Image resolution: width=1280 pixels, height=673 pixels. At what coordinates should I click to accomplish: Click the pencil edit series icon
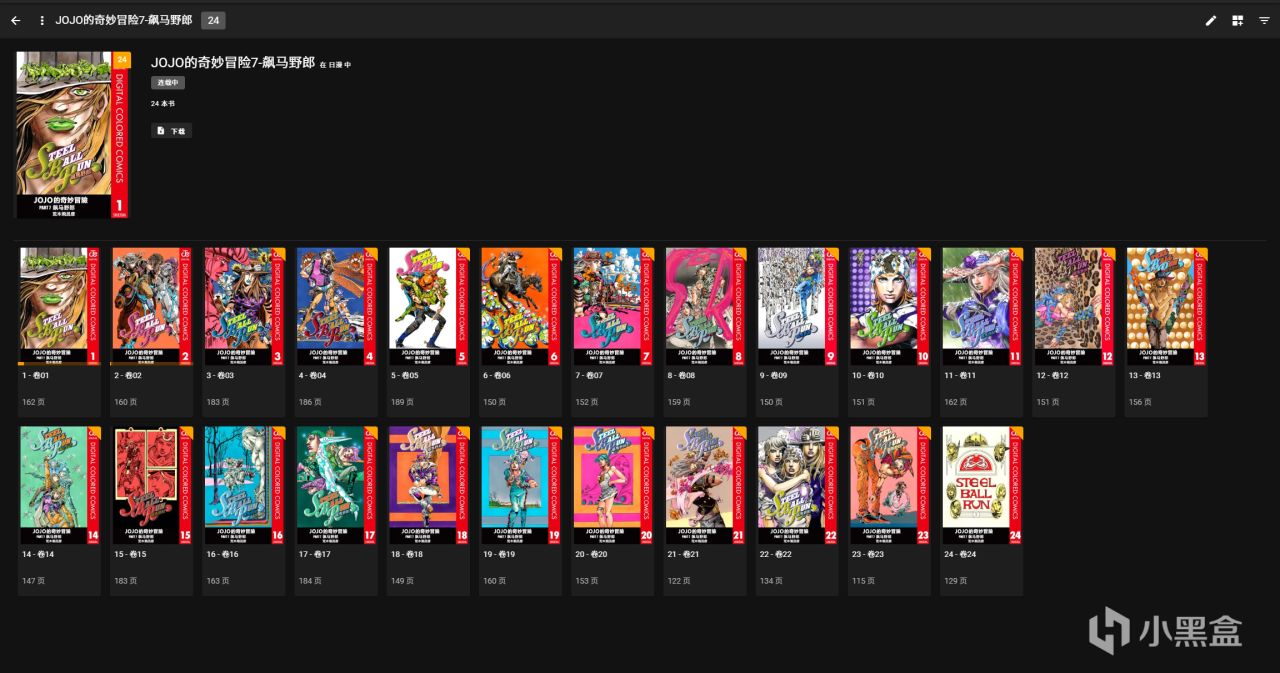(x=1211, y=20)
